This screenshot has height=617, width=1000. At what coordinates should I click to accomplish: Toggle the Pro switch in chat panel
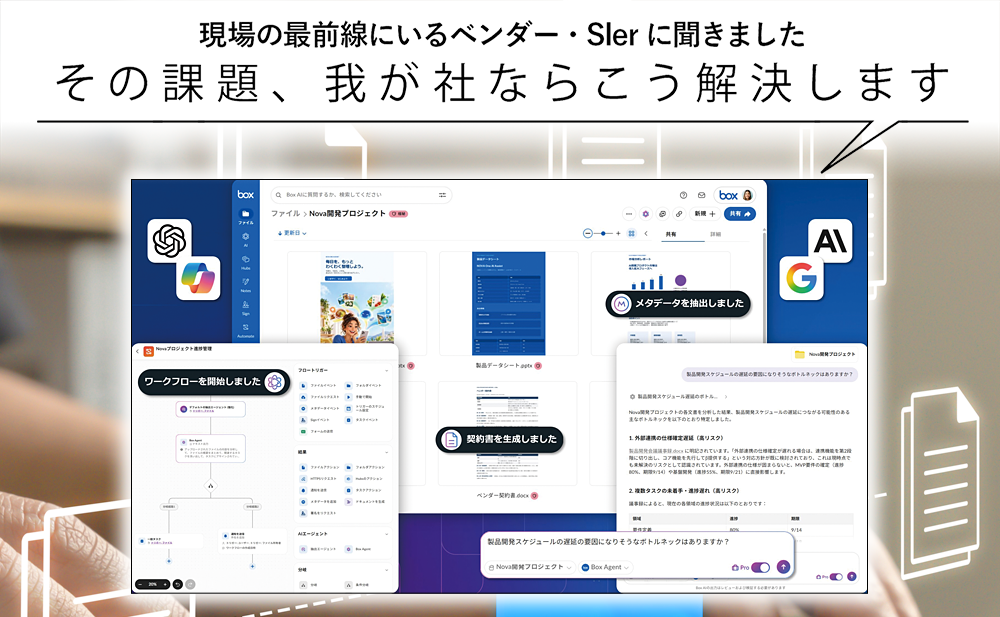pyautogui.click(x=836, y=577)
